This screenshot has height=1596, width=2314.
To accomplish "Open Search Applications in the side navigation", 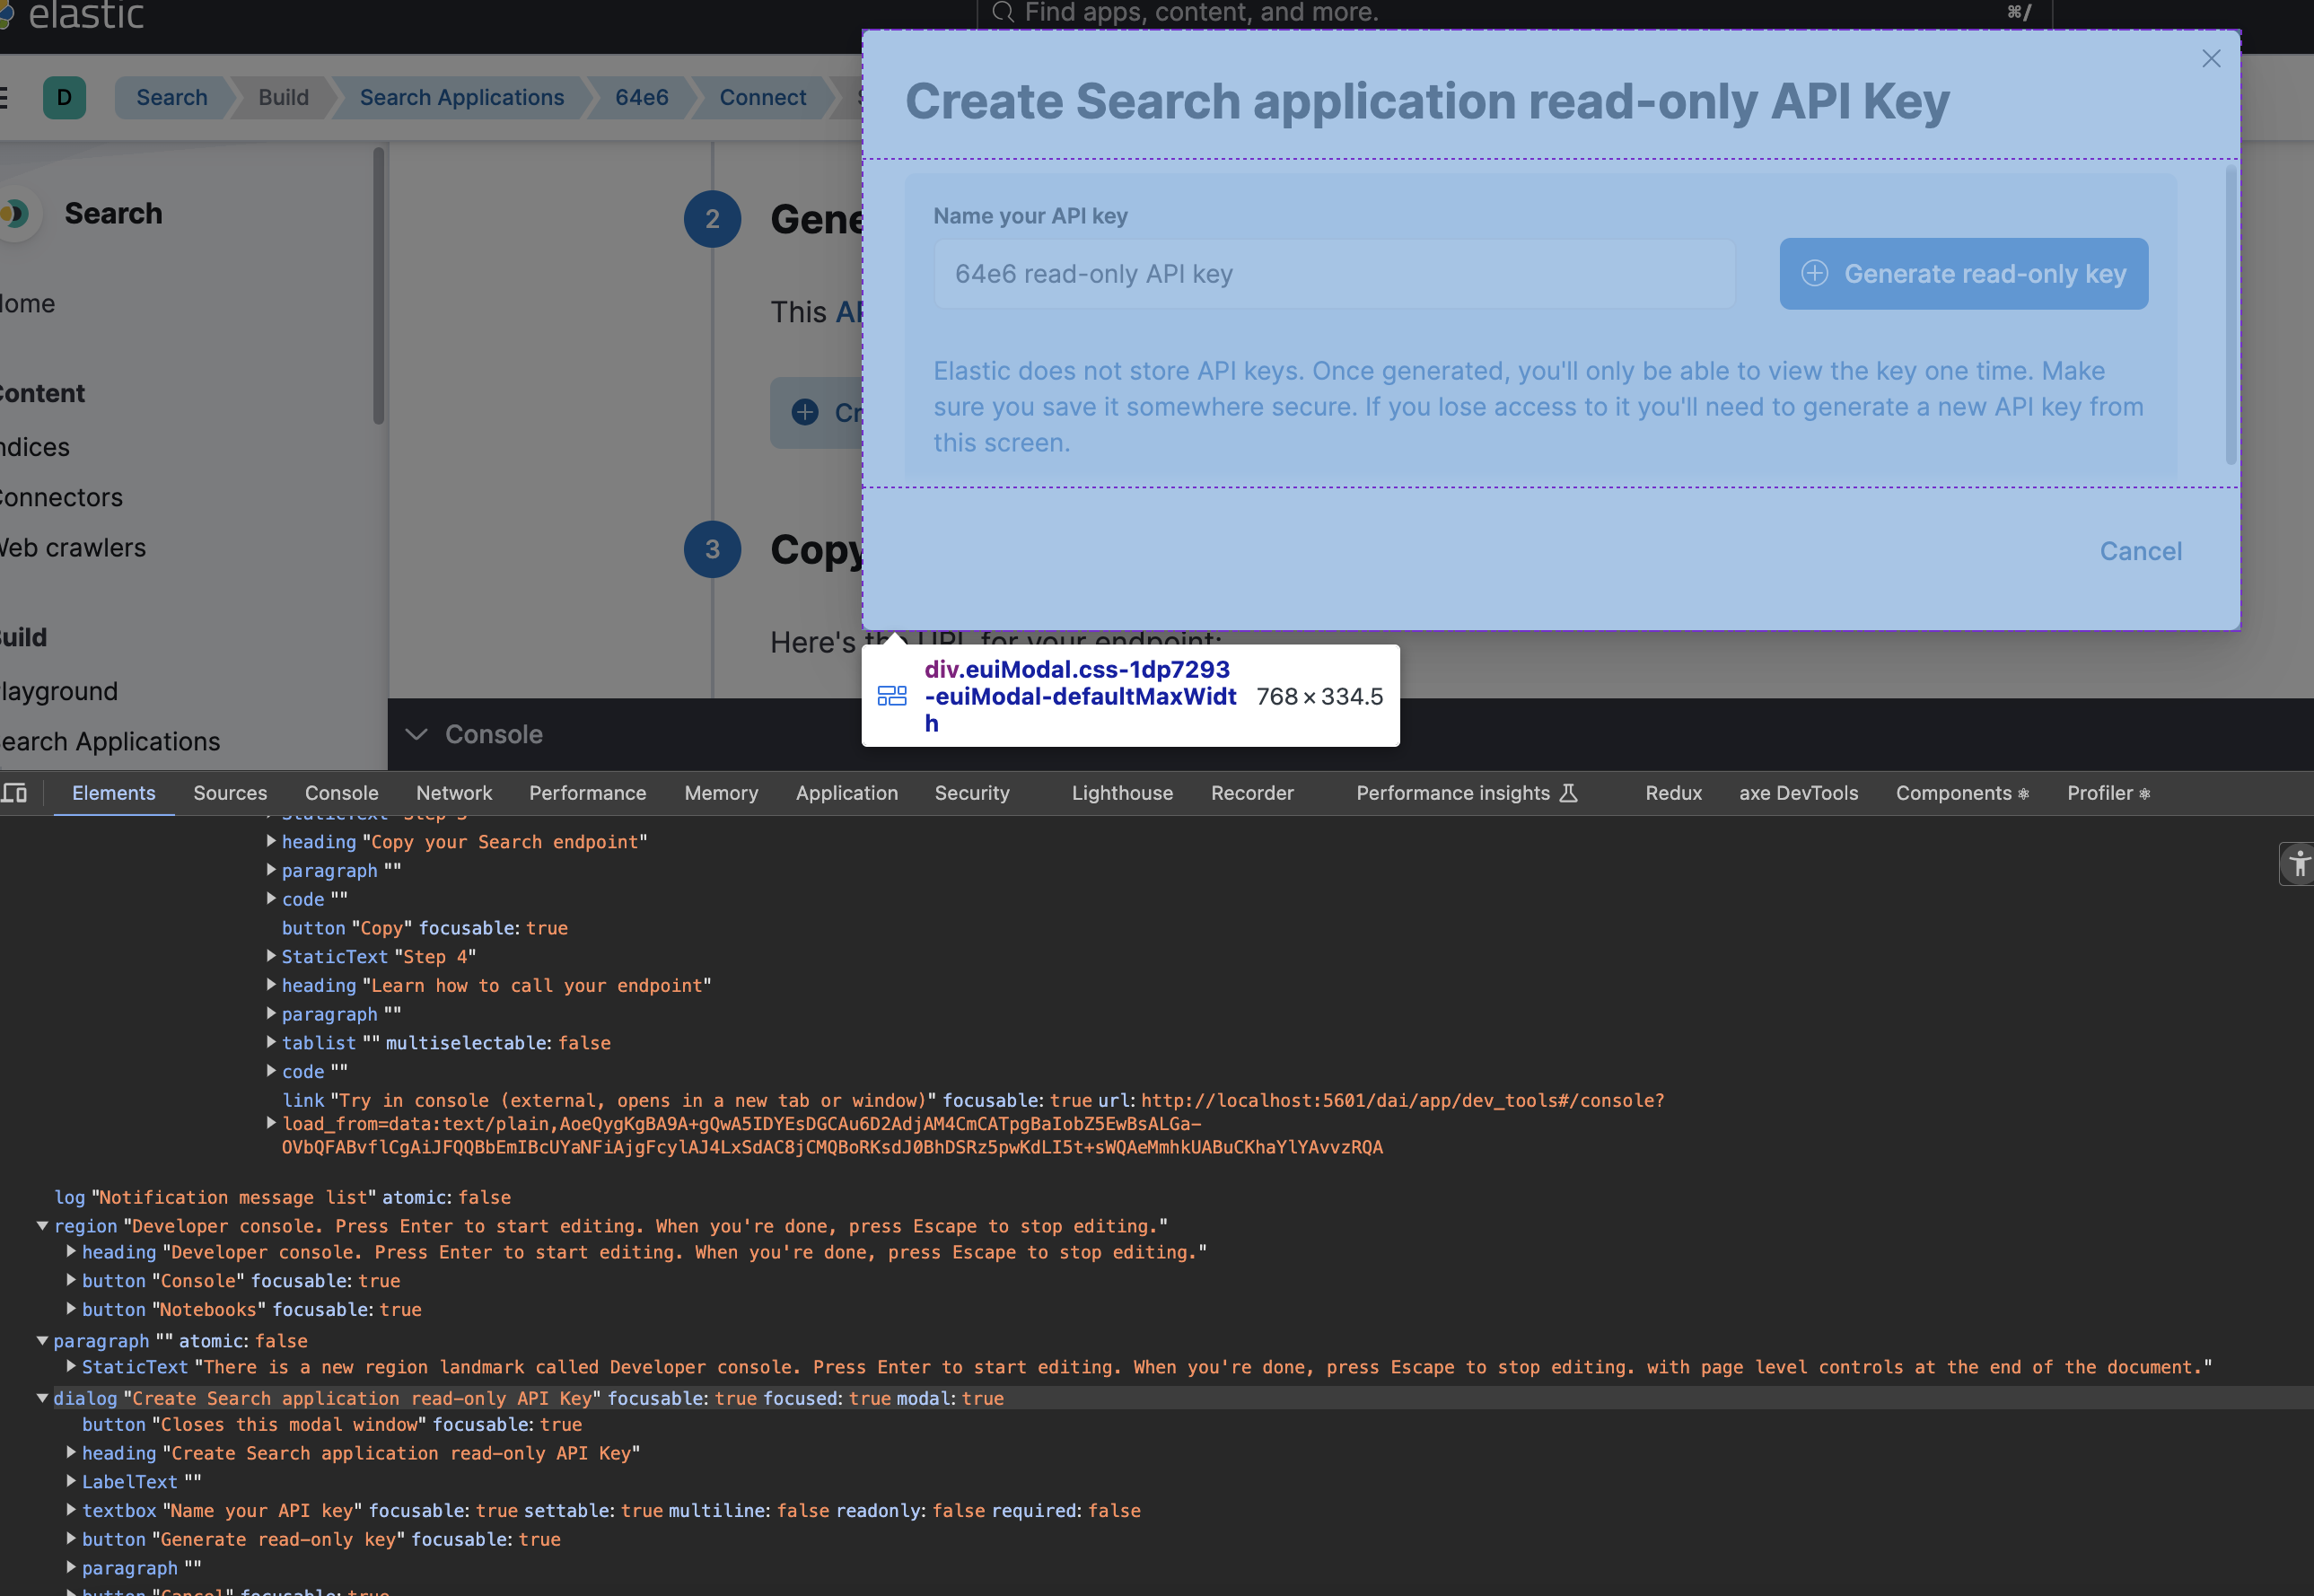I will (109, 742).
